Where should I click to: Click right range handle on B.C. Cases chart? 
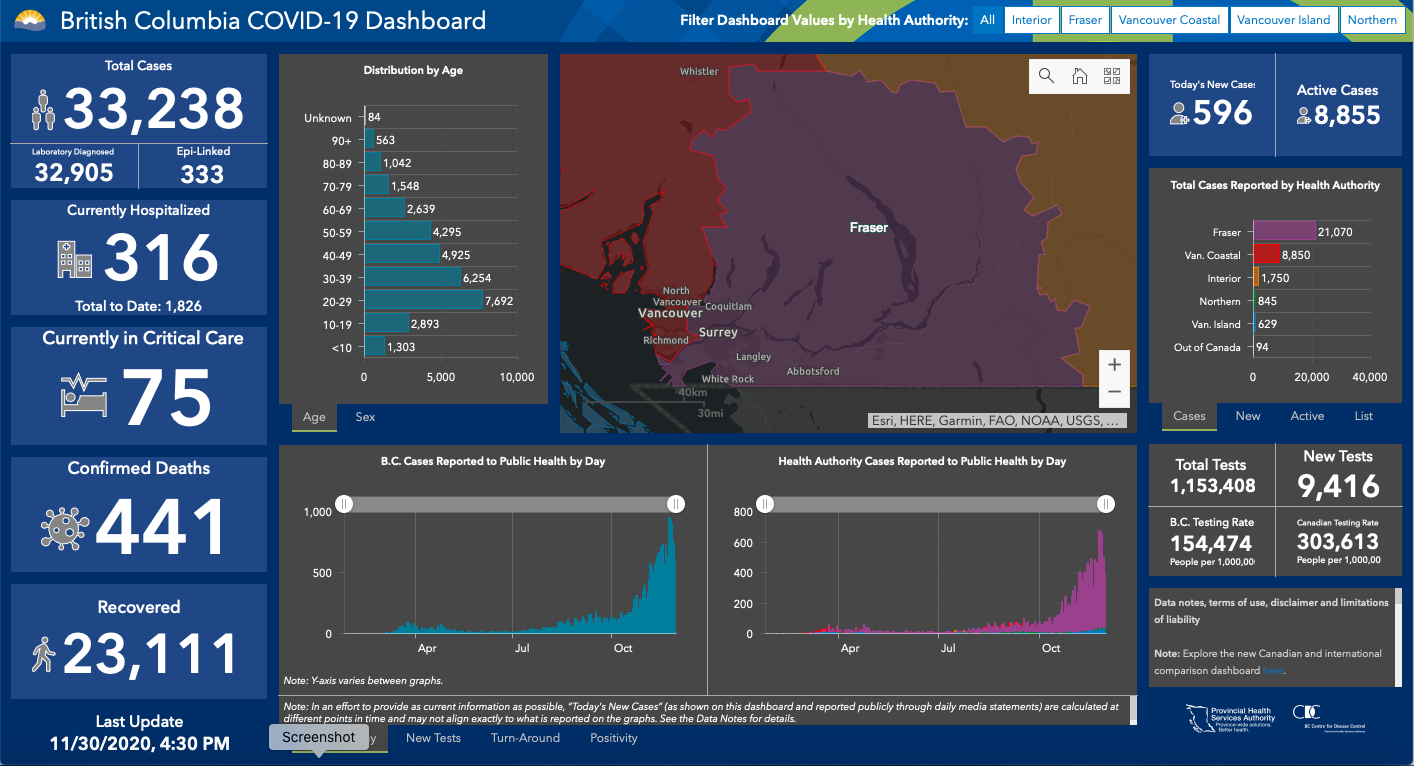[675, 504]
